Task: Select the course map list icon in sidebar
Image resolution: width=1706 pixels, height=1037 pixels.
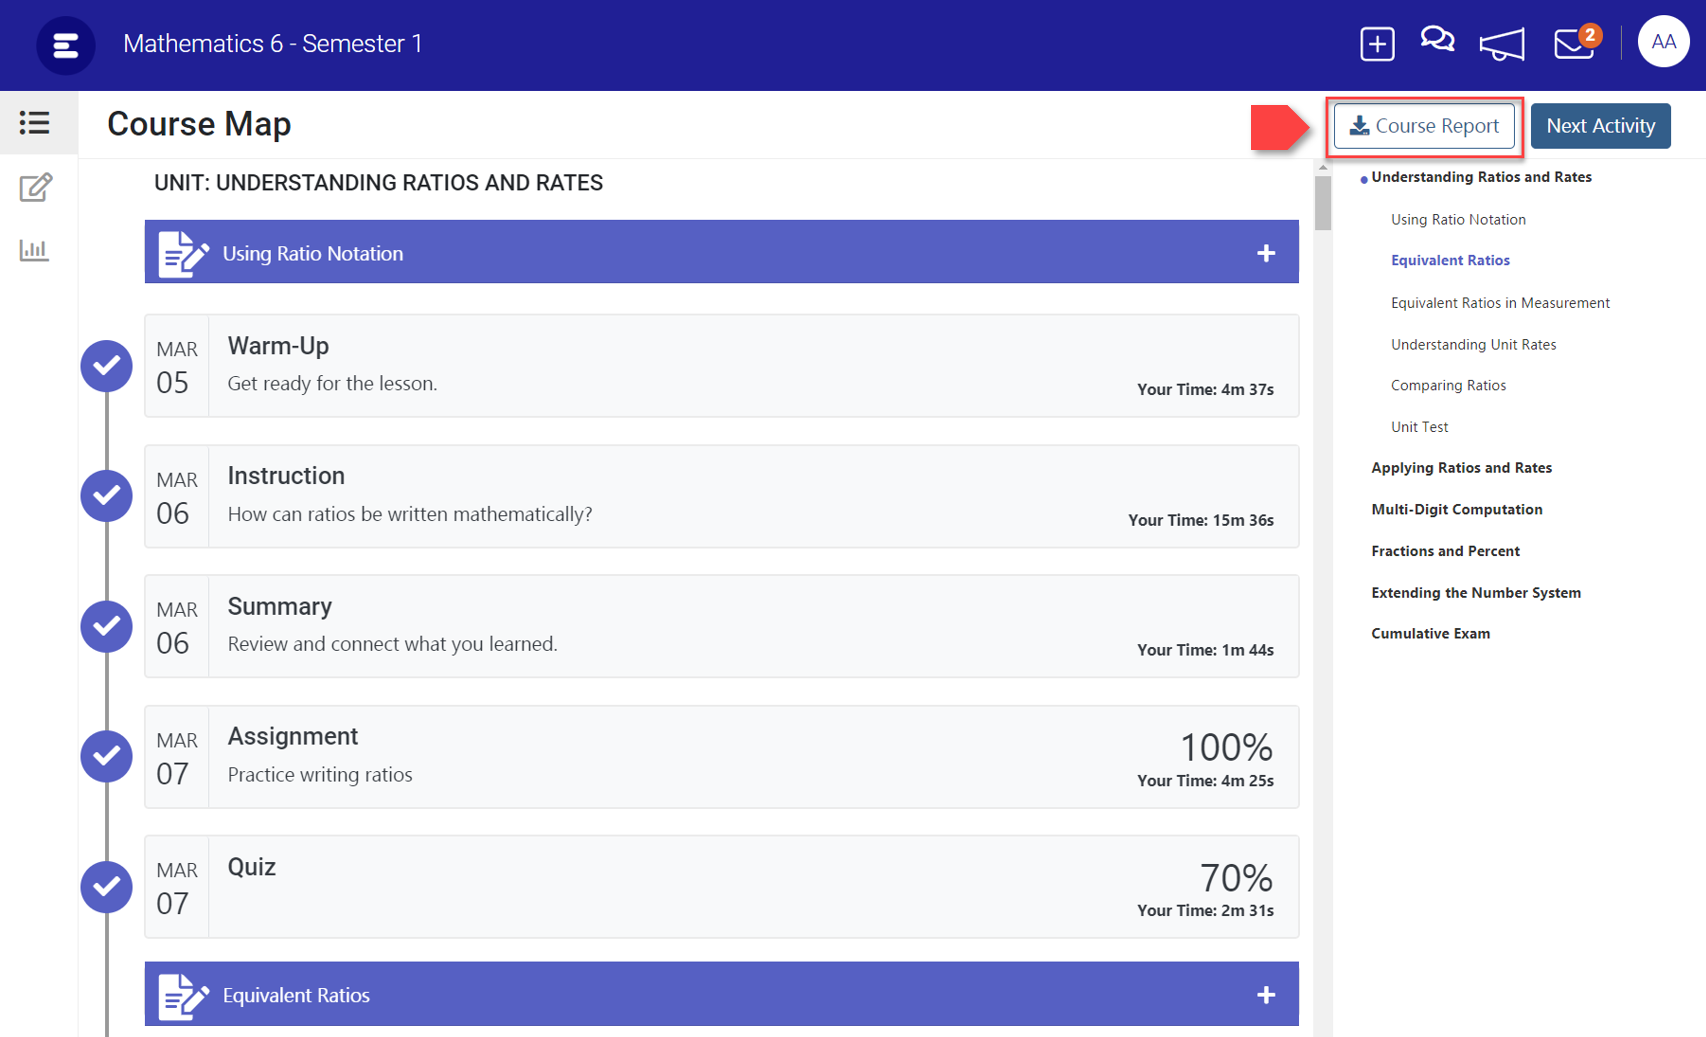Action: pos(35,123)
